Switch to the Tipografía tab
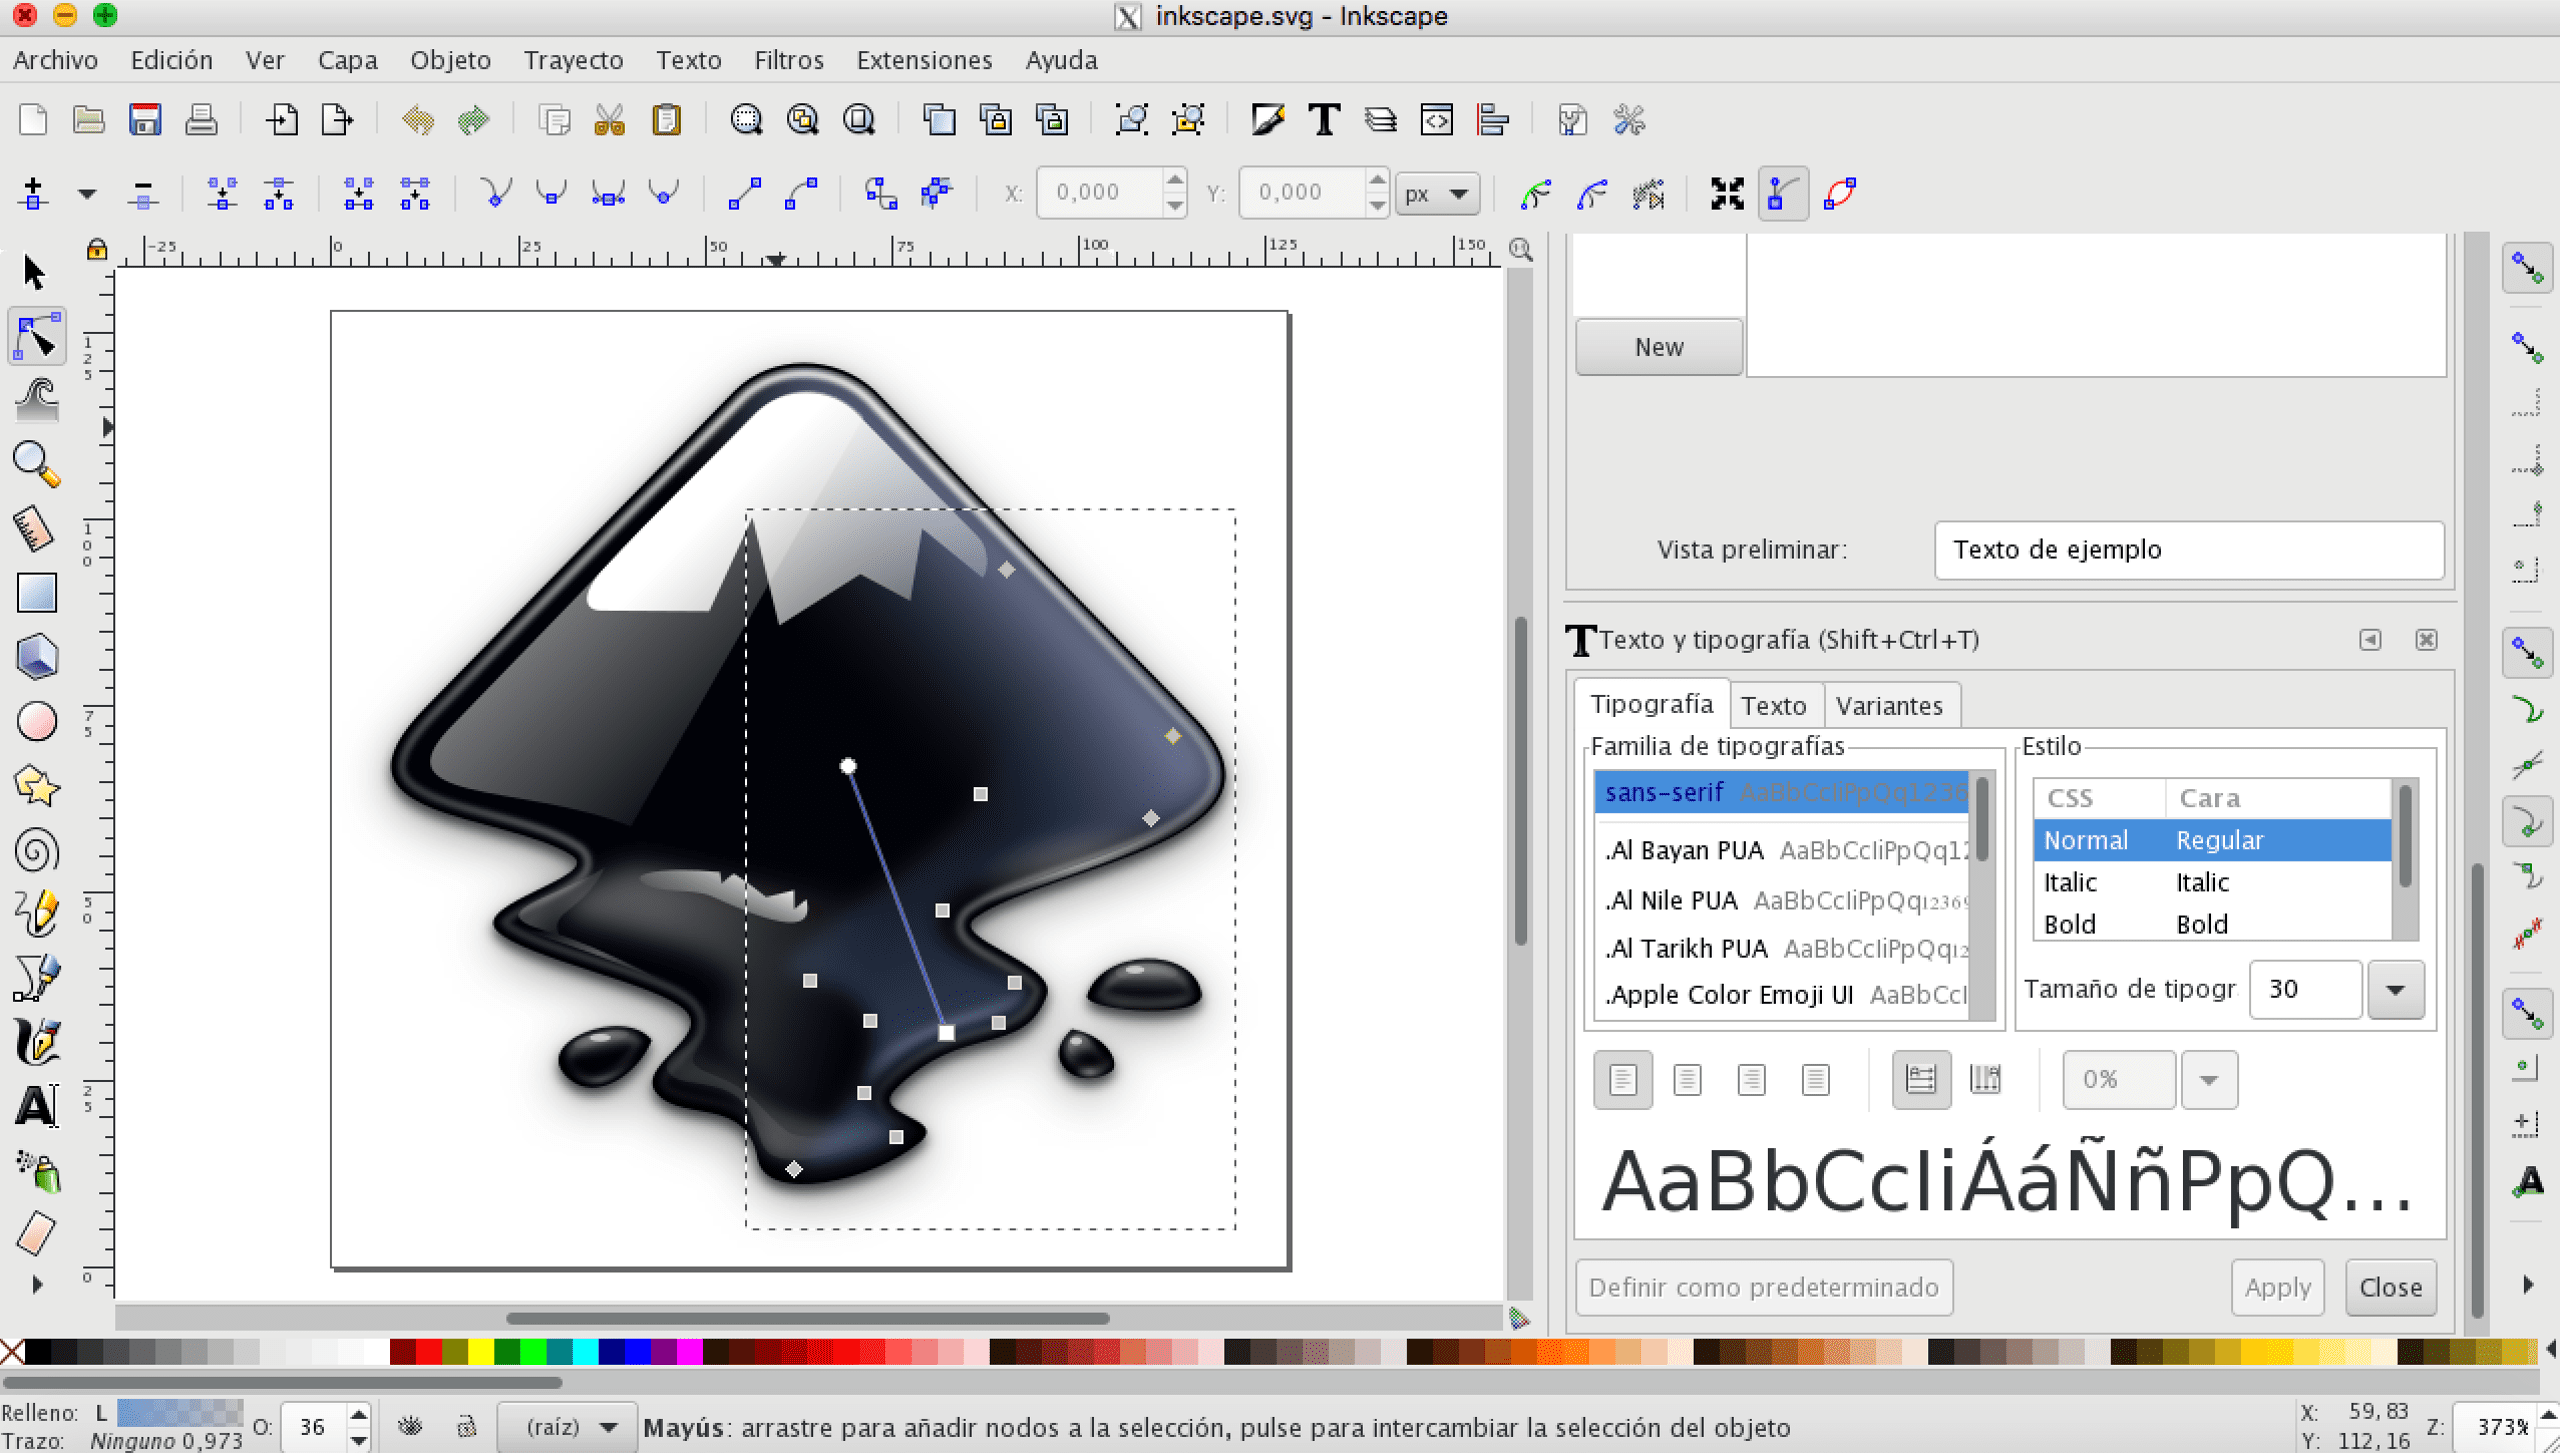 tap(1649, 704)
